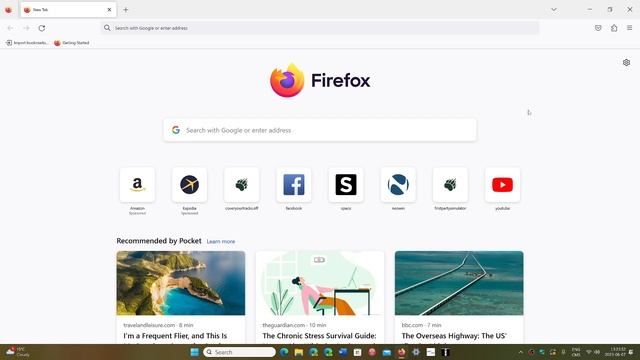This screenshot has height=360, width=640.
Task: Open the YouTube shortcut tile
Action: pyautogui.click(x=502, y=185)
